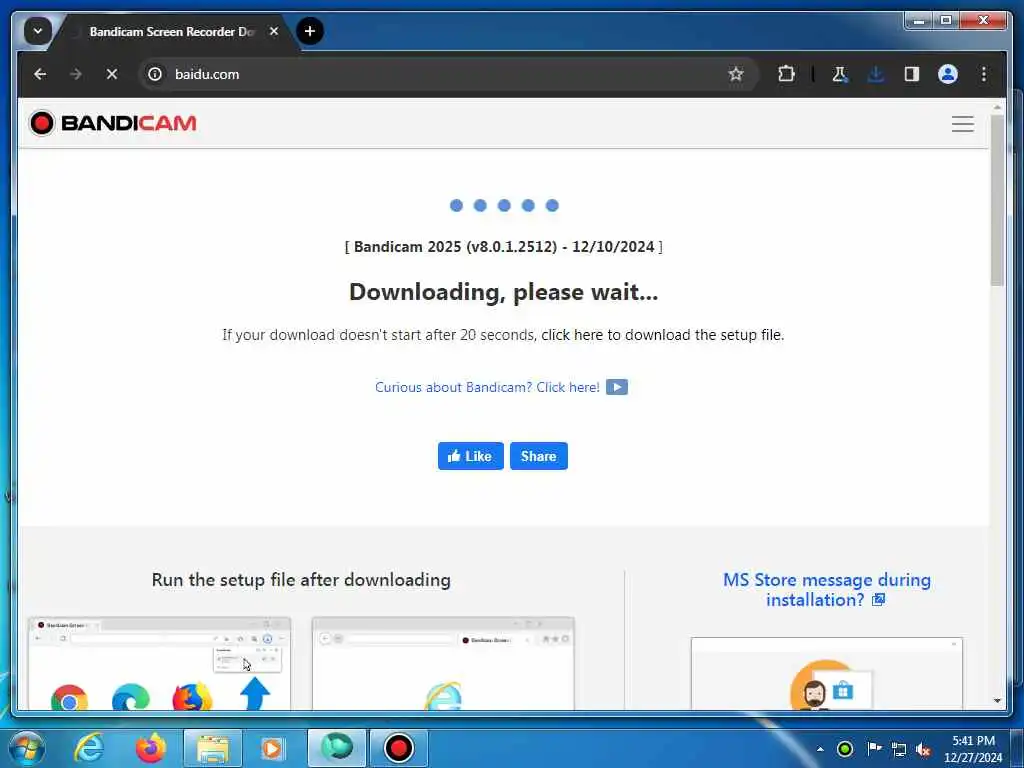Click the scrollbar up arrow
The height and width of the screenshot is (768, 1024).
[x=997, y=107]
